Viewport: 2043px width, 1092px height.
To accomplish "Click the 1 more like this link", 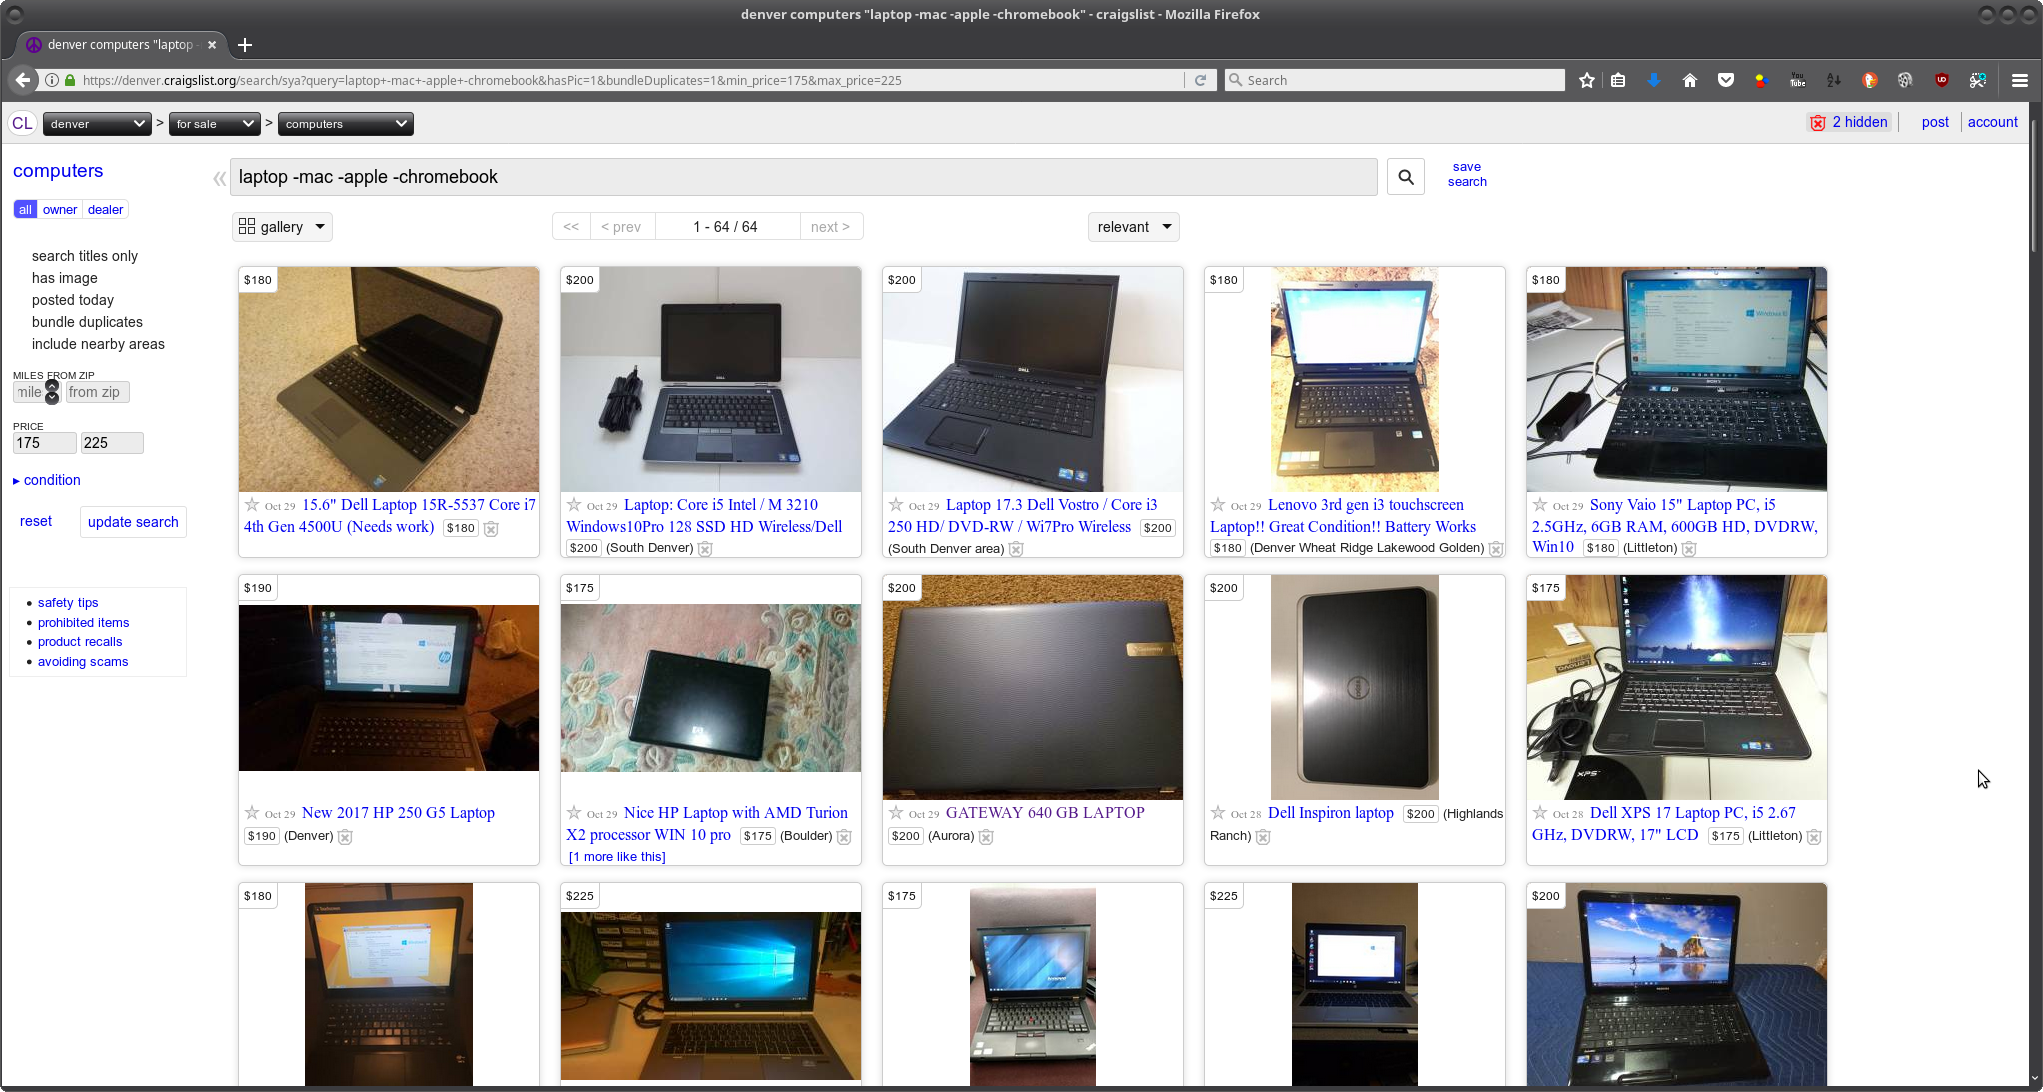I will tap(617, 857).
